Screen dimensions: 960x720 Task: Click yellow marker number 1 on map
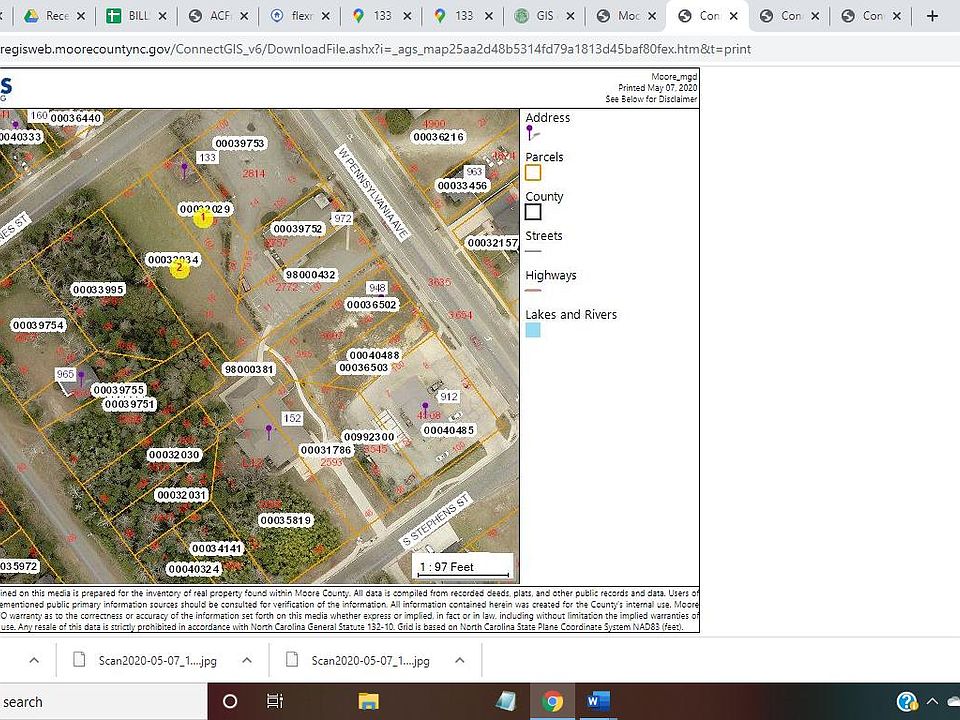(x=203, y=217)
